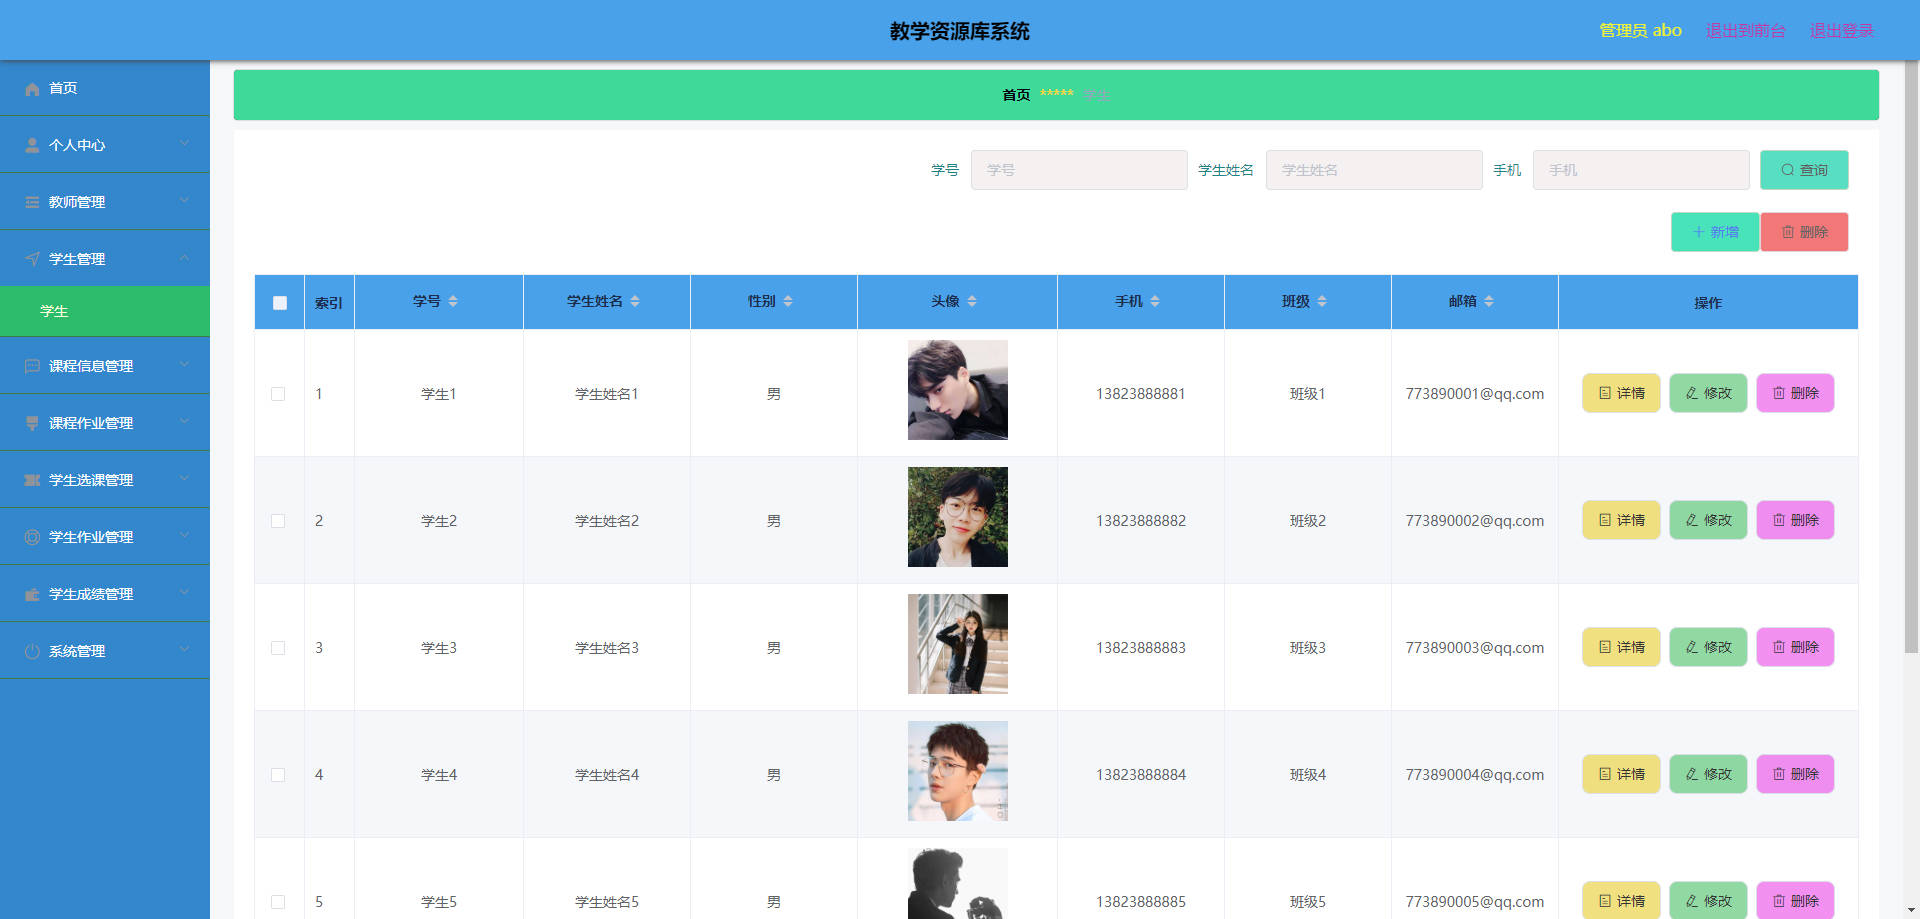Focus the 学号 search input field
This screenshot has width=1920, height=919.
[x=1079, y=170]
